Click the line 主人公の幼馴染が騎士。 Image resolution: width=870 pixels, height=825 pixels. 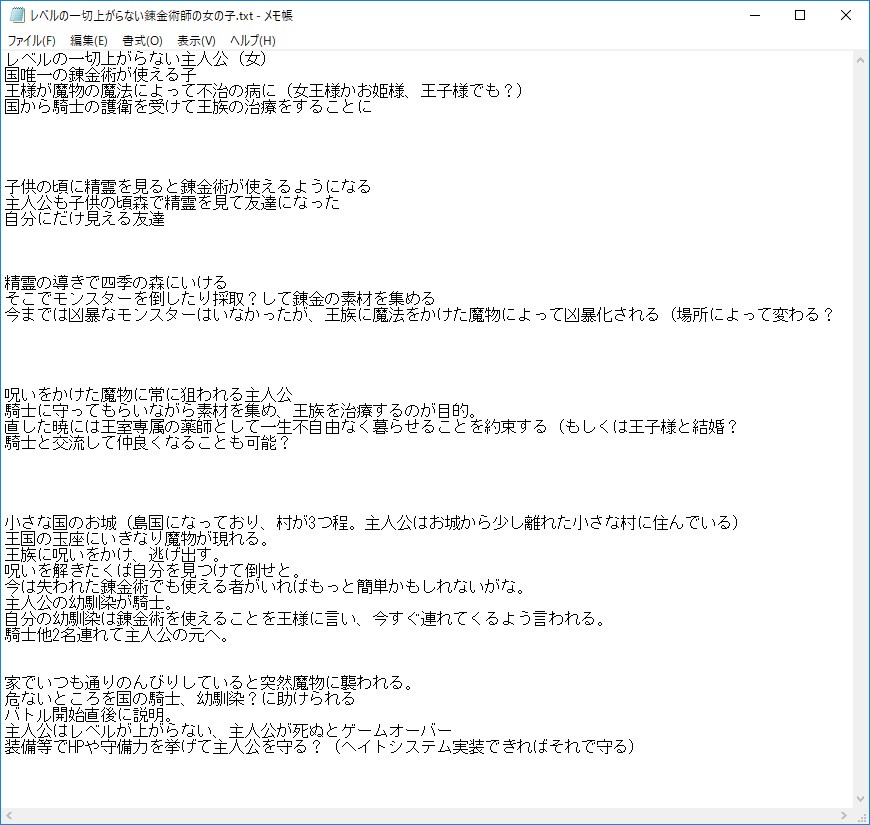click(90, 603)
